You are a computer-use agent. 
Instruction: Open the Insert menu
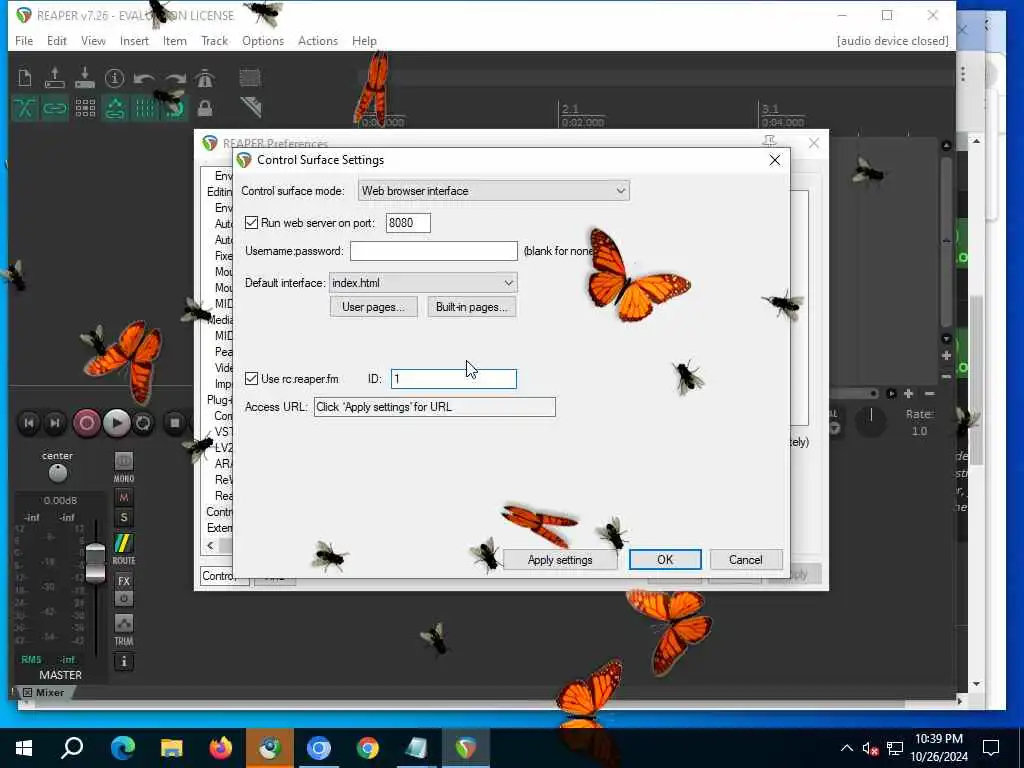[134, 40]
